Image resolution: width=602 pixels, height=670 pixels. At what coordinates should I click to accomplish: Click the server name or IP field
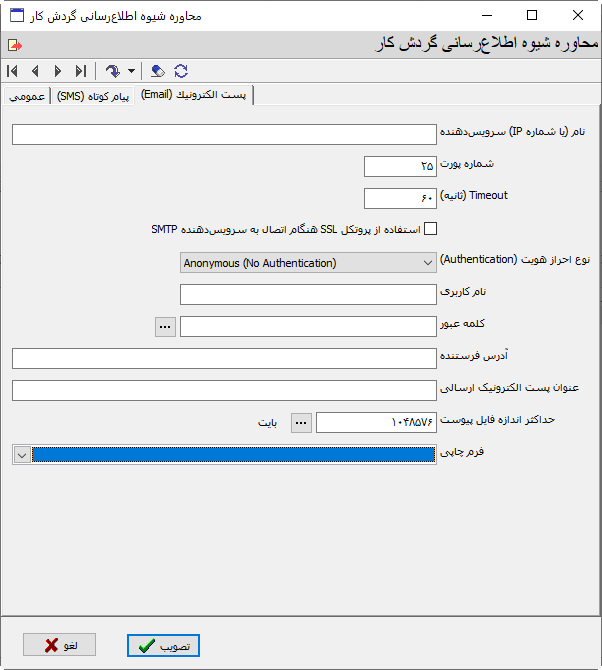point(218,134)
